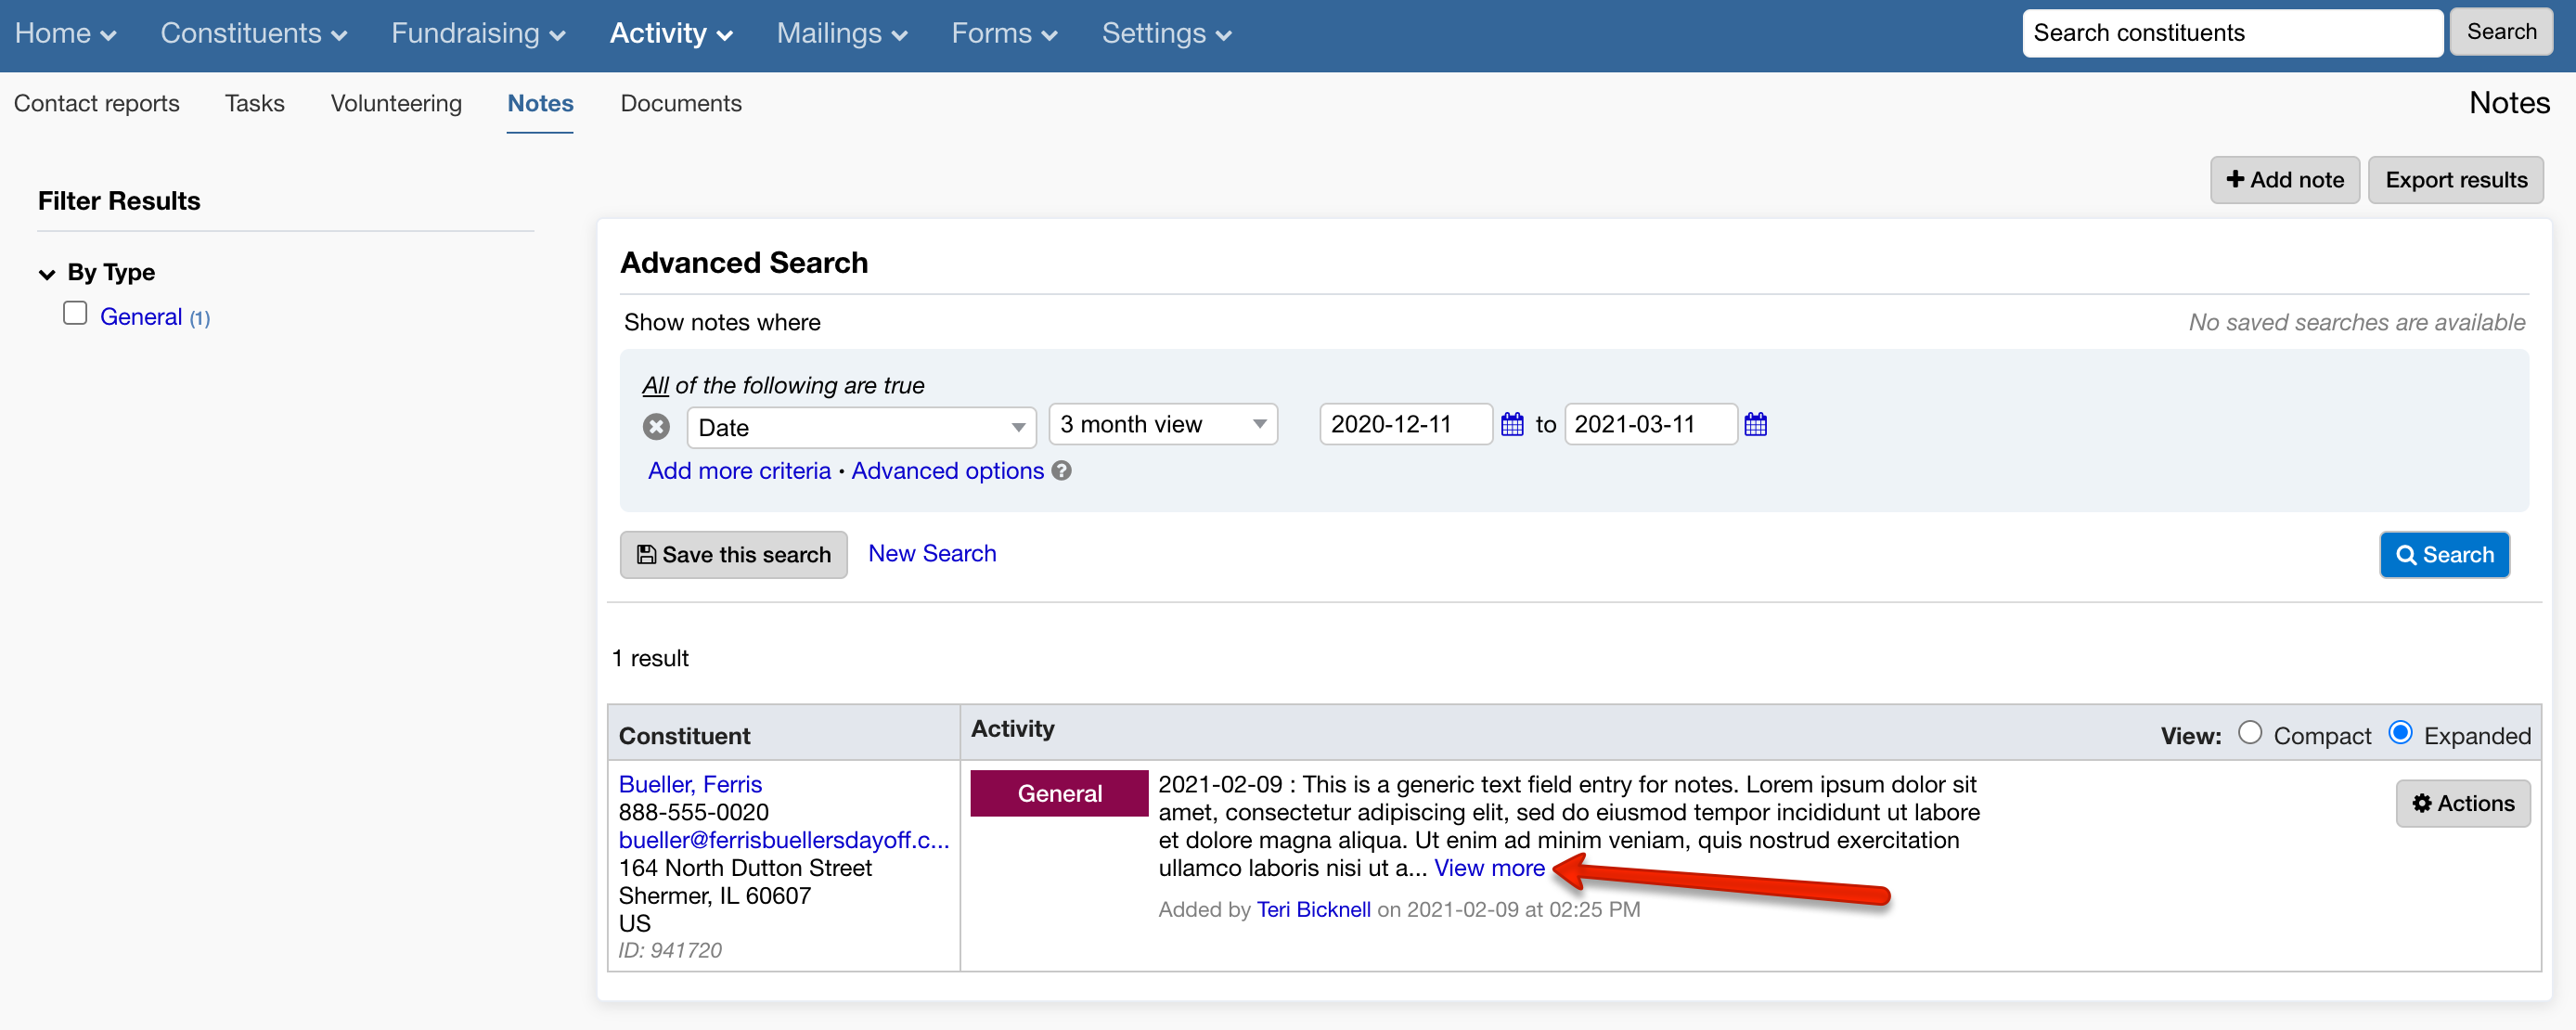
Task: Check the General type filter checkbox
Action: pyautogui.click(x=75, y=314)
